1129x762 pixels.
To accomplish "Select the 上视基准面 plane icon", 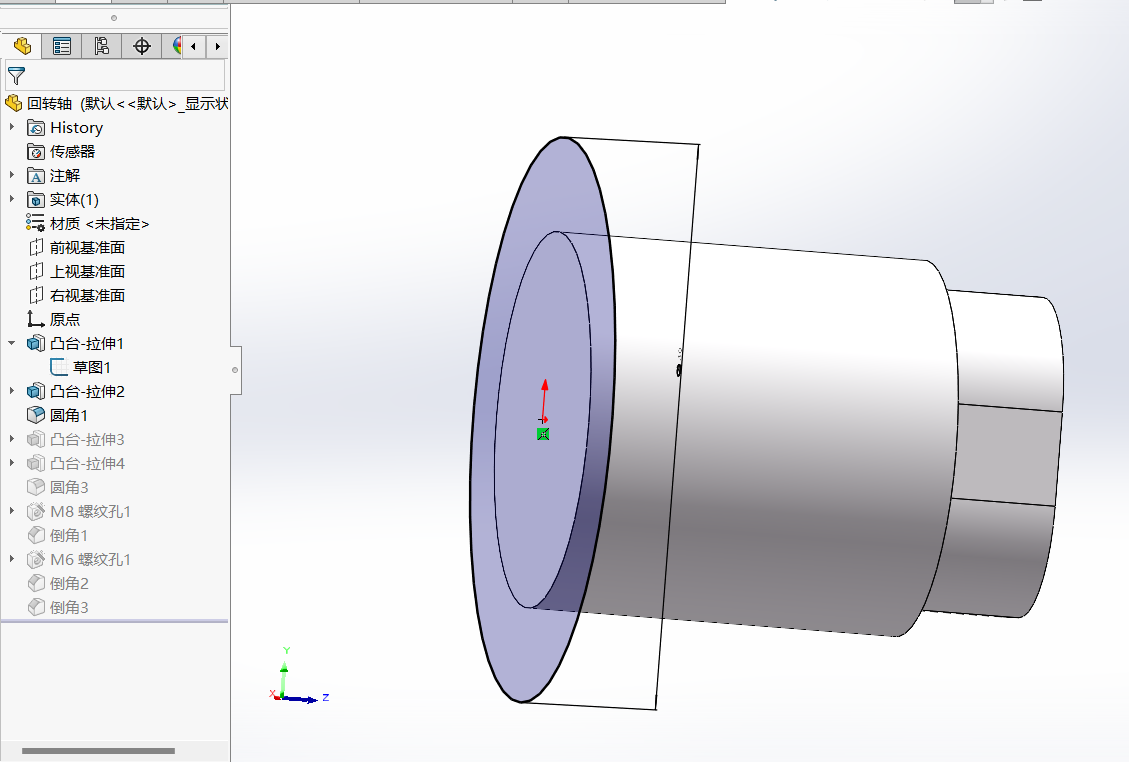I will 35,272.
